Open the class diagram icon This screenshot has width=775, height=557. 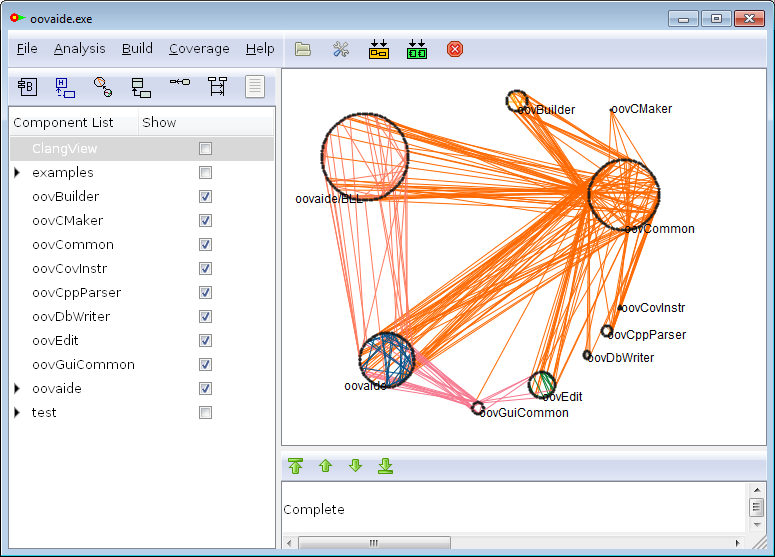point(141,87)
